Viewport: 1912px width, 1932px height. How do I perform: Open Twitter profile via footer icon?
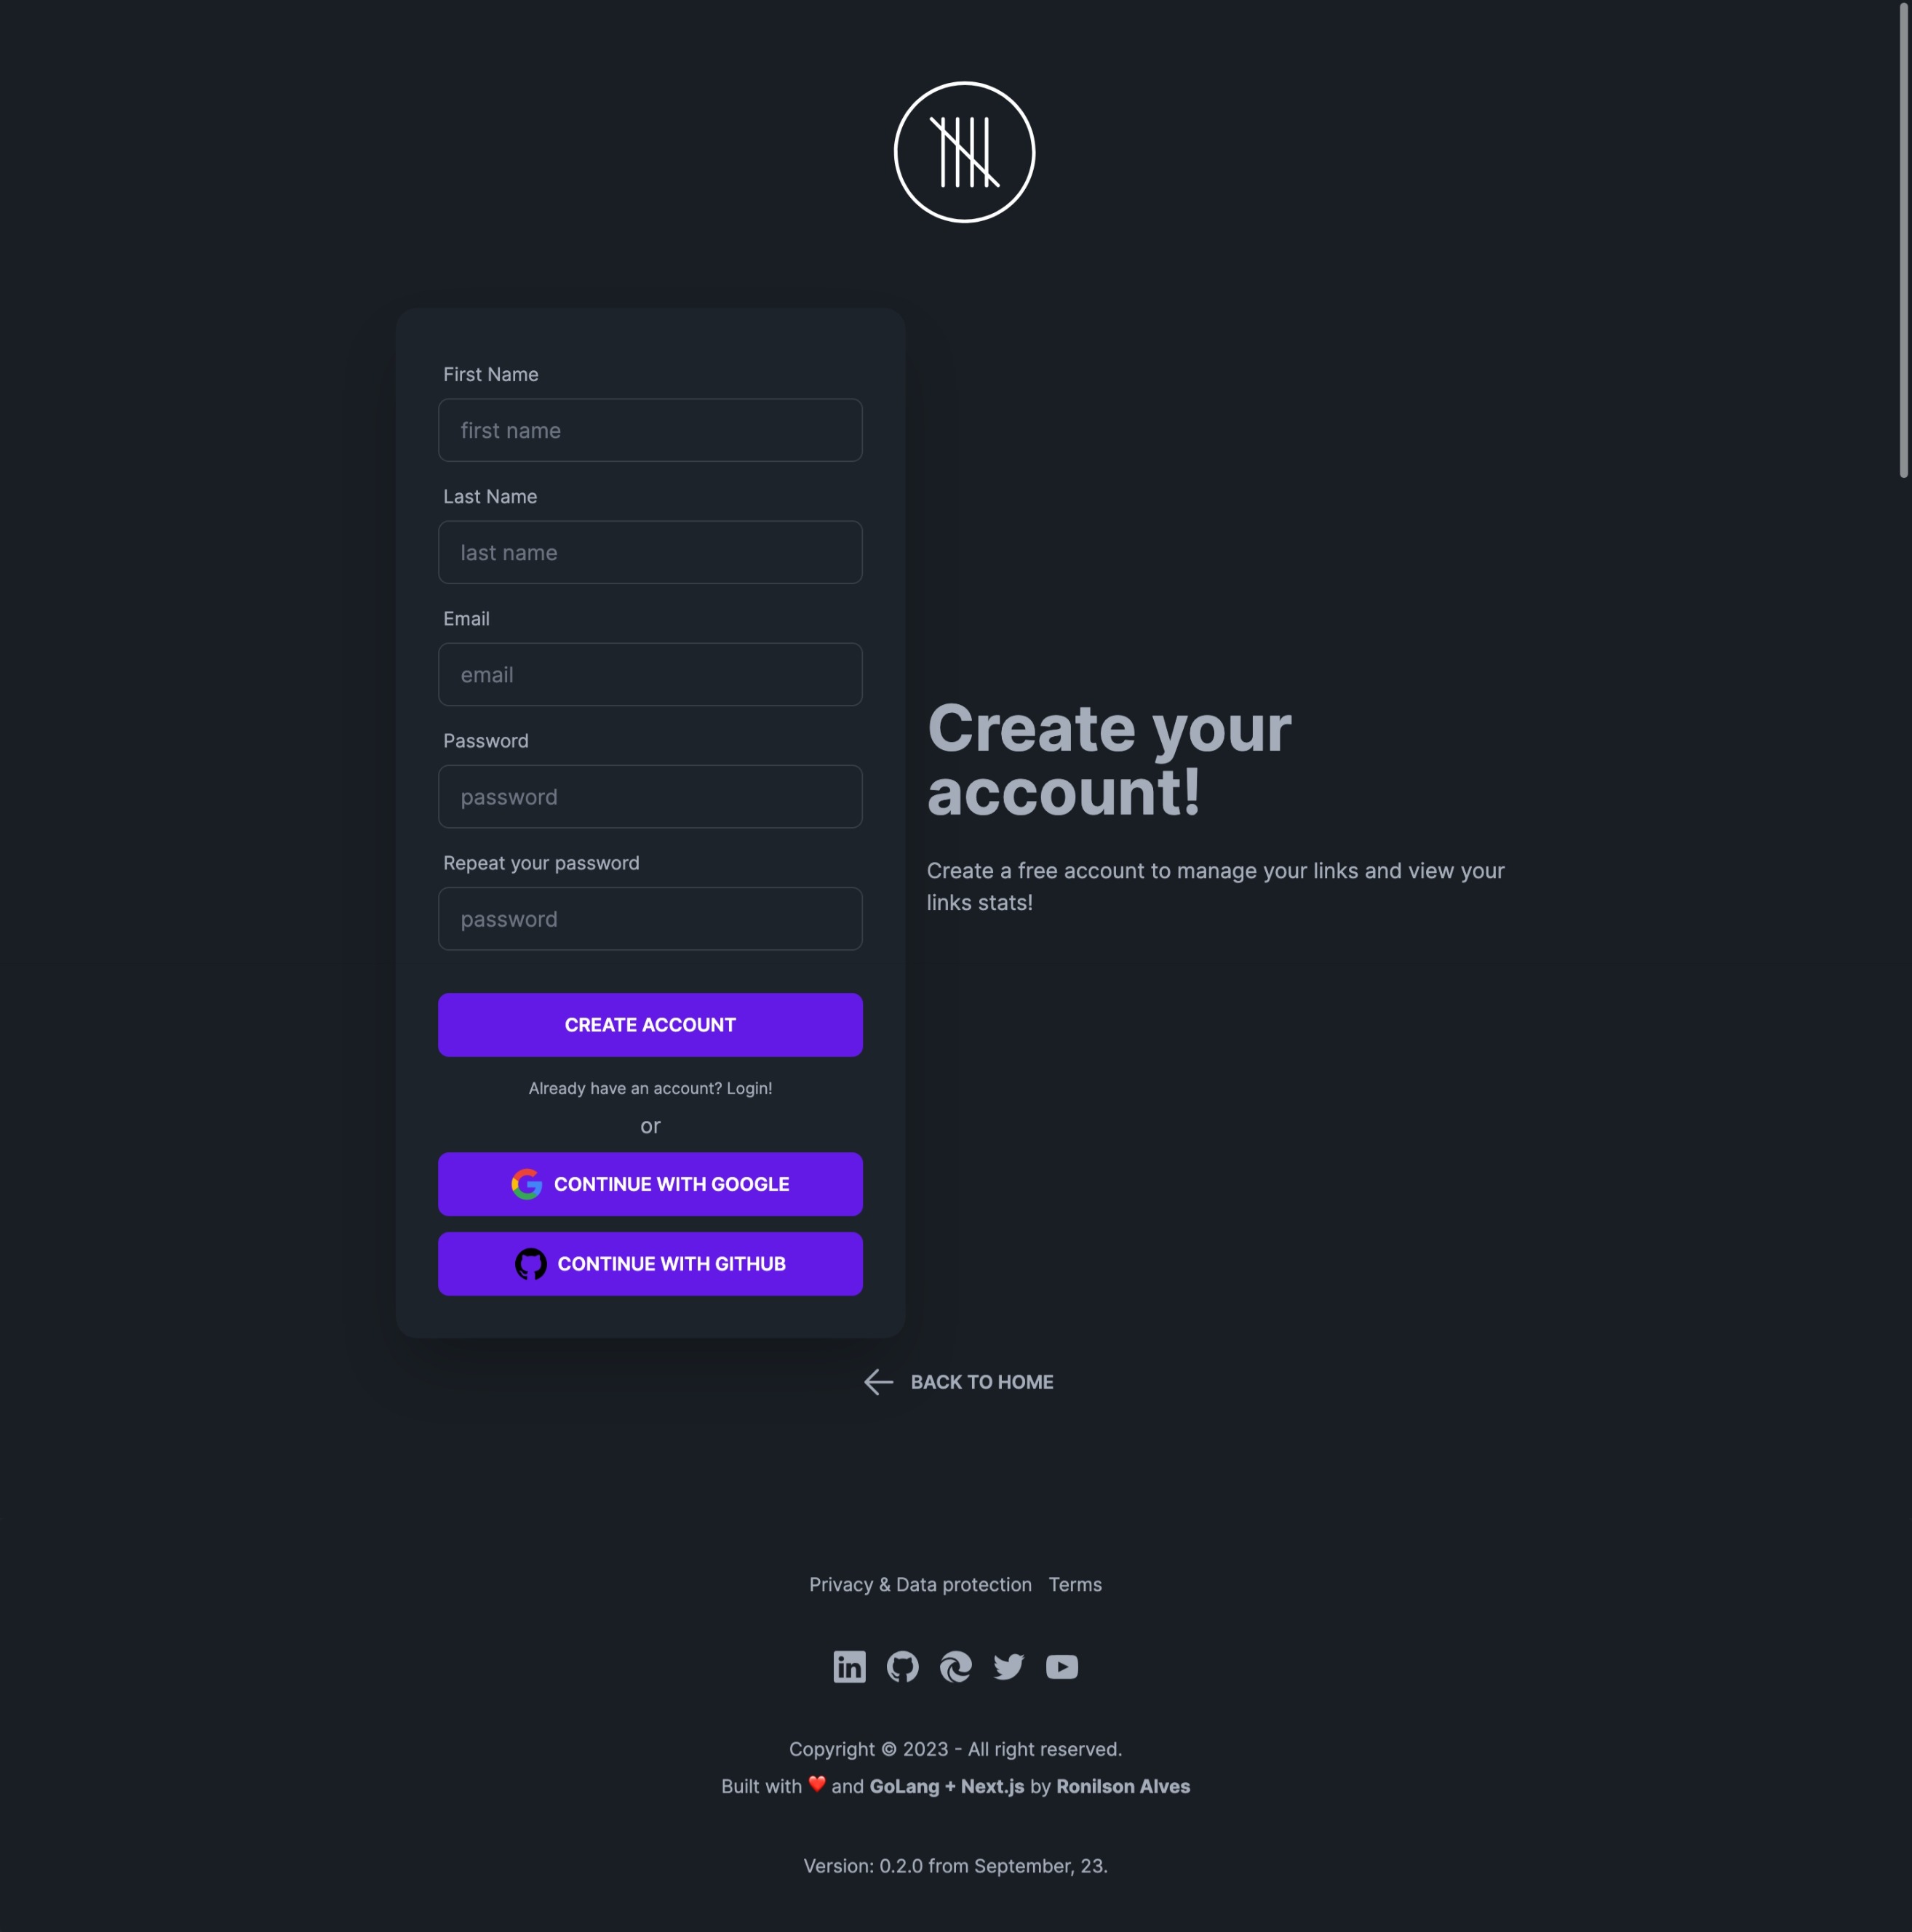pos(1008,1666)
